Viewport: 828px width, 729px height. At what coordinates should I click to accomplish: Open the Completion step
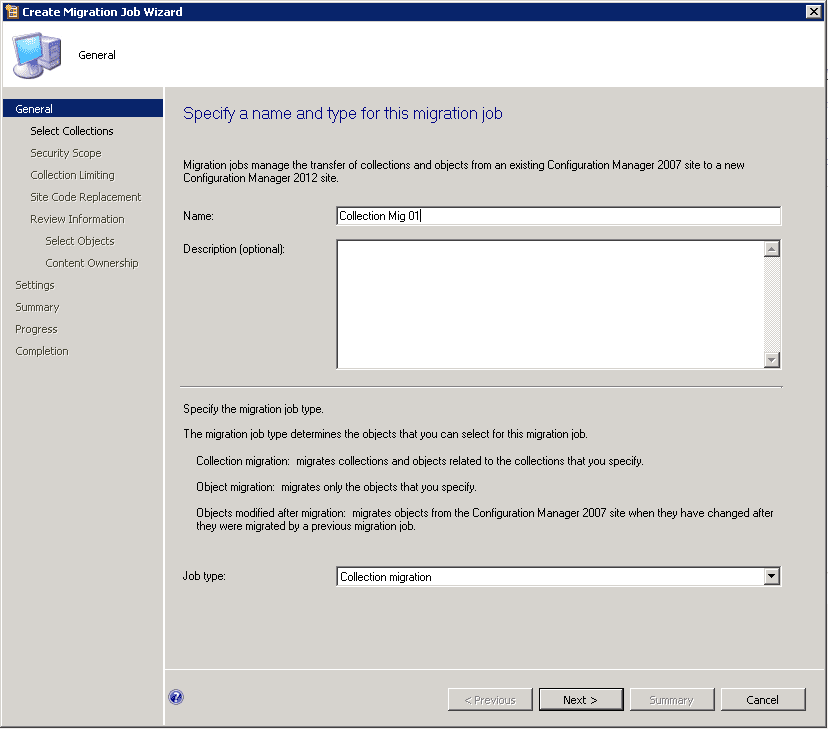(42, 351)
